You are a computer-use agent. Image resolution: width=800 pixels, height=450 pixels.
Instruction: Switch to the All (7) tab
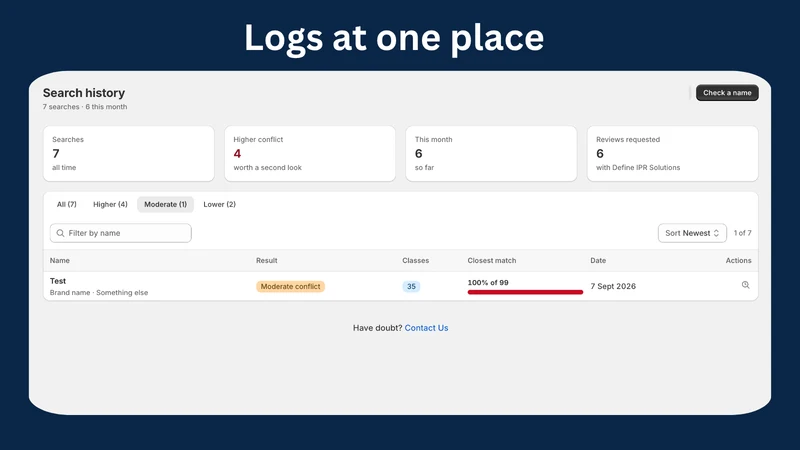pyautogui.click(x=66, y=204)
